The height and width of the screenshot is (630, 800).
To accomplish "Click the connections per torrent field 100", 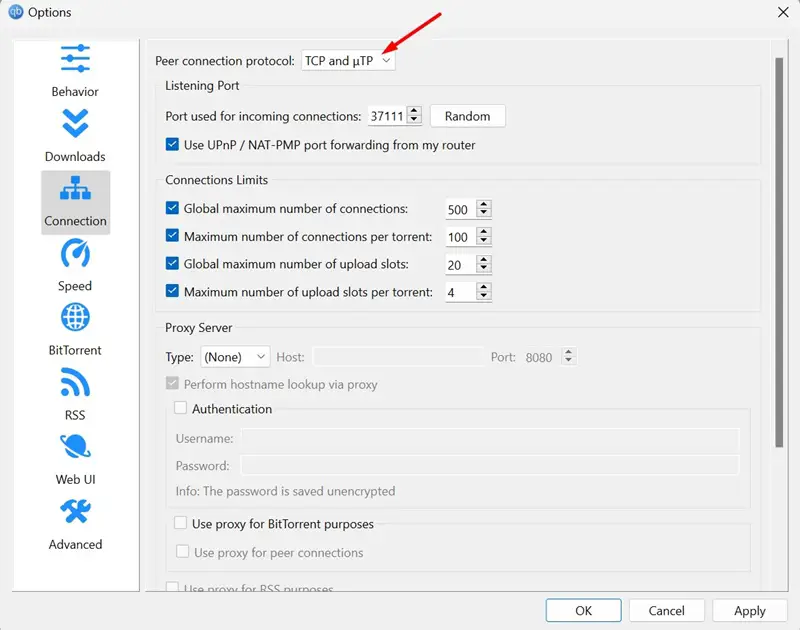I will click(x=461, y=237).
